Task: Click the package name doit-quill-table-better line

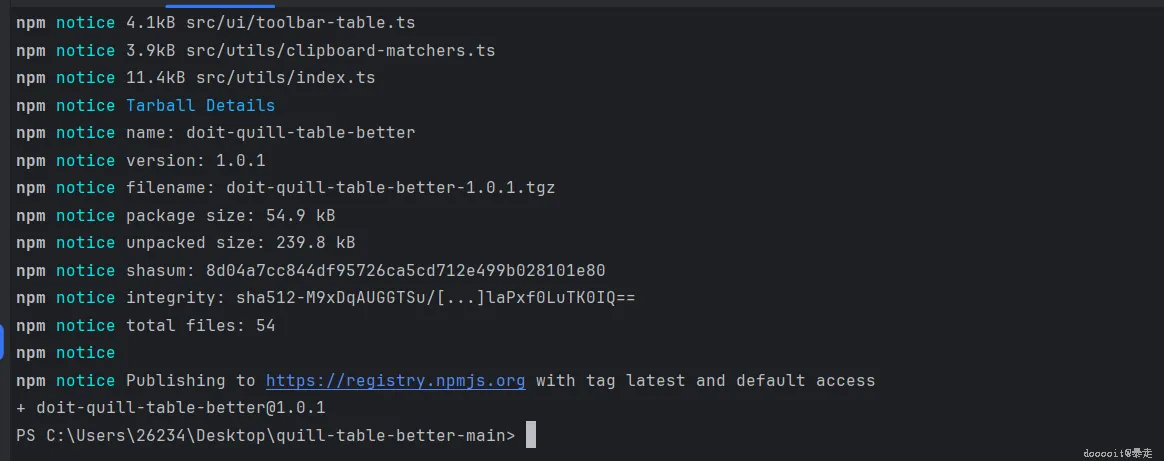Action: 270,132
